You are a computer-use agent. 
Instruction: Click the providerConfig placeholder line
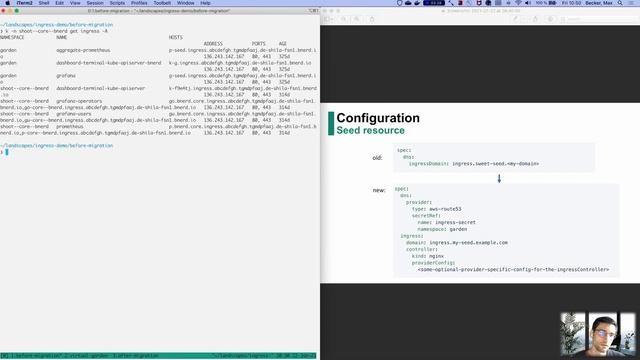(x=513, y=269)
